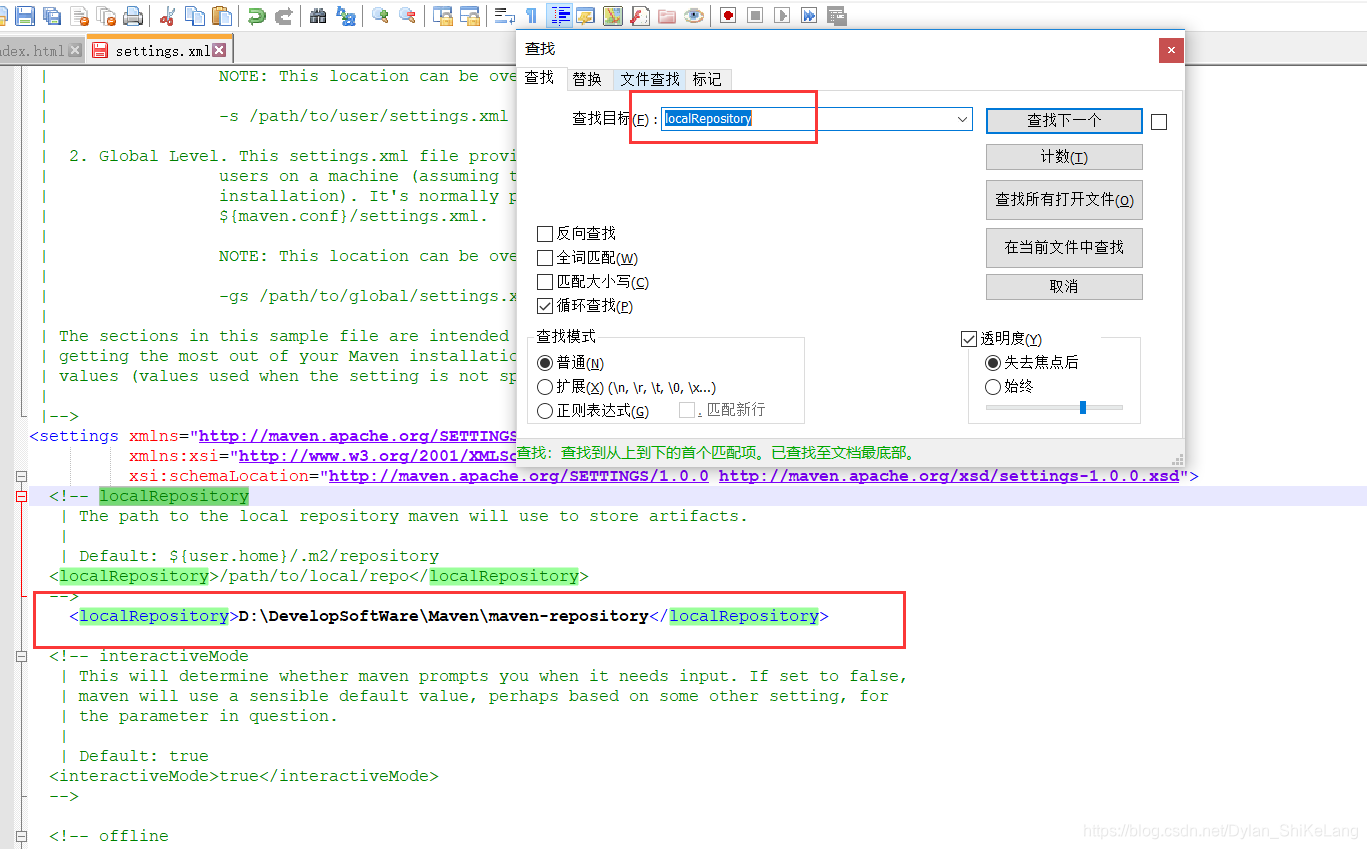
Task: Click the Copy toolbar icon
Action: 196,16
